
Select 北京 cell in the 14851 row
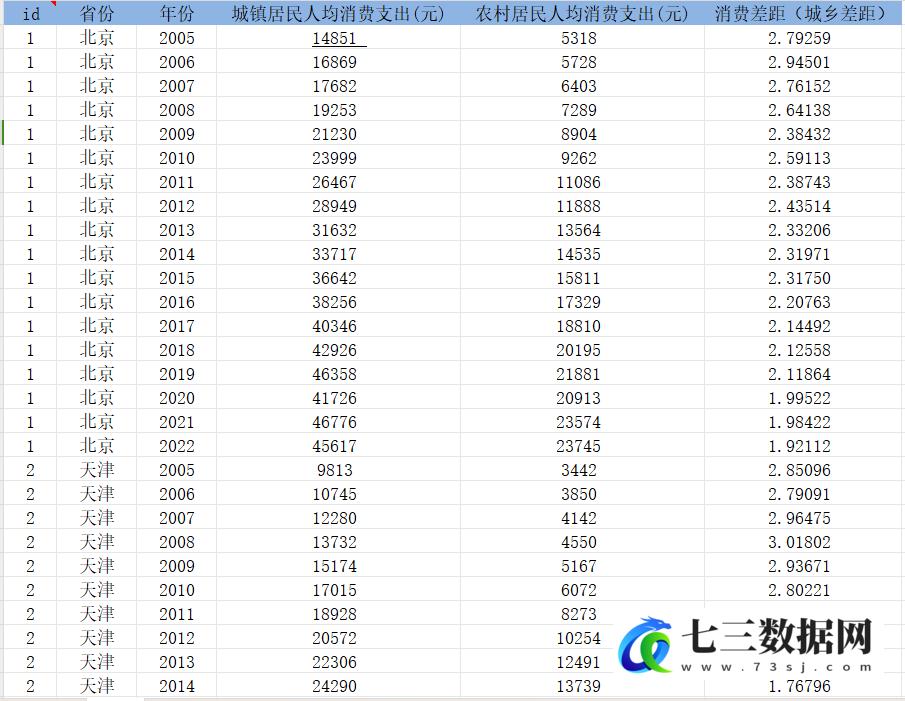click(96, 38)
